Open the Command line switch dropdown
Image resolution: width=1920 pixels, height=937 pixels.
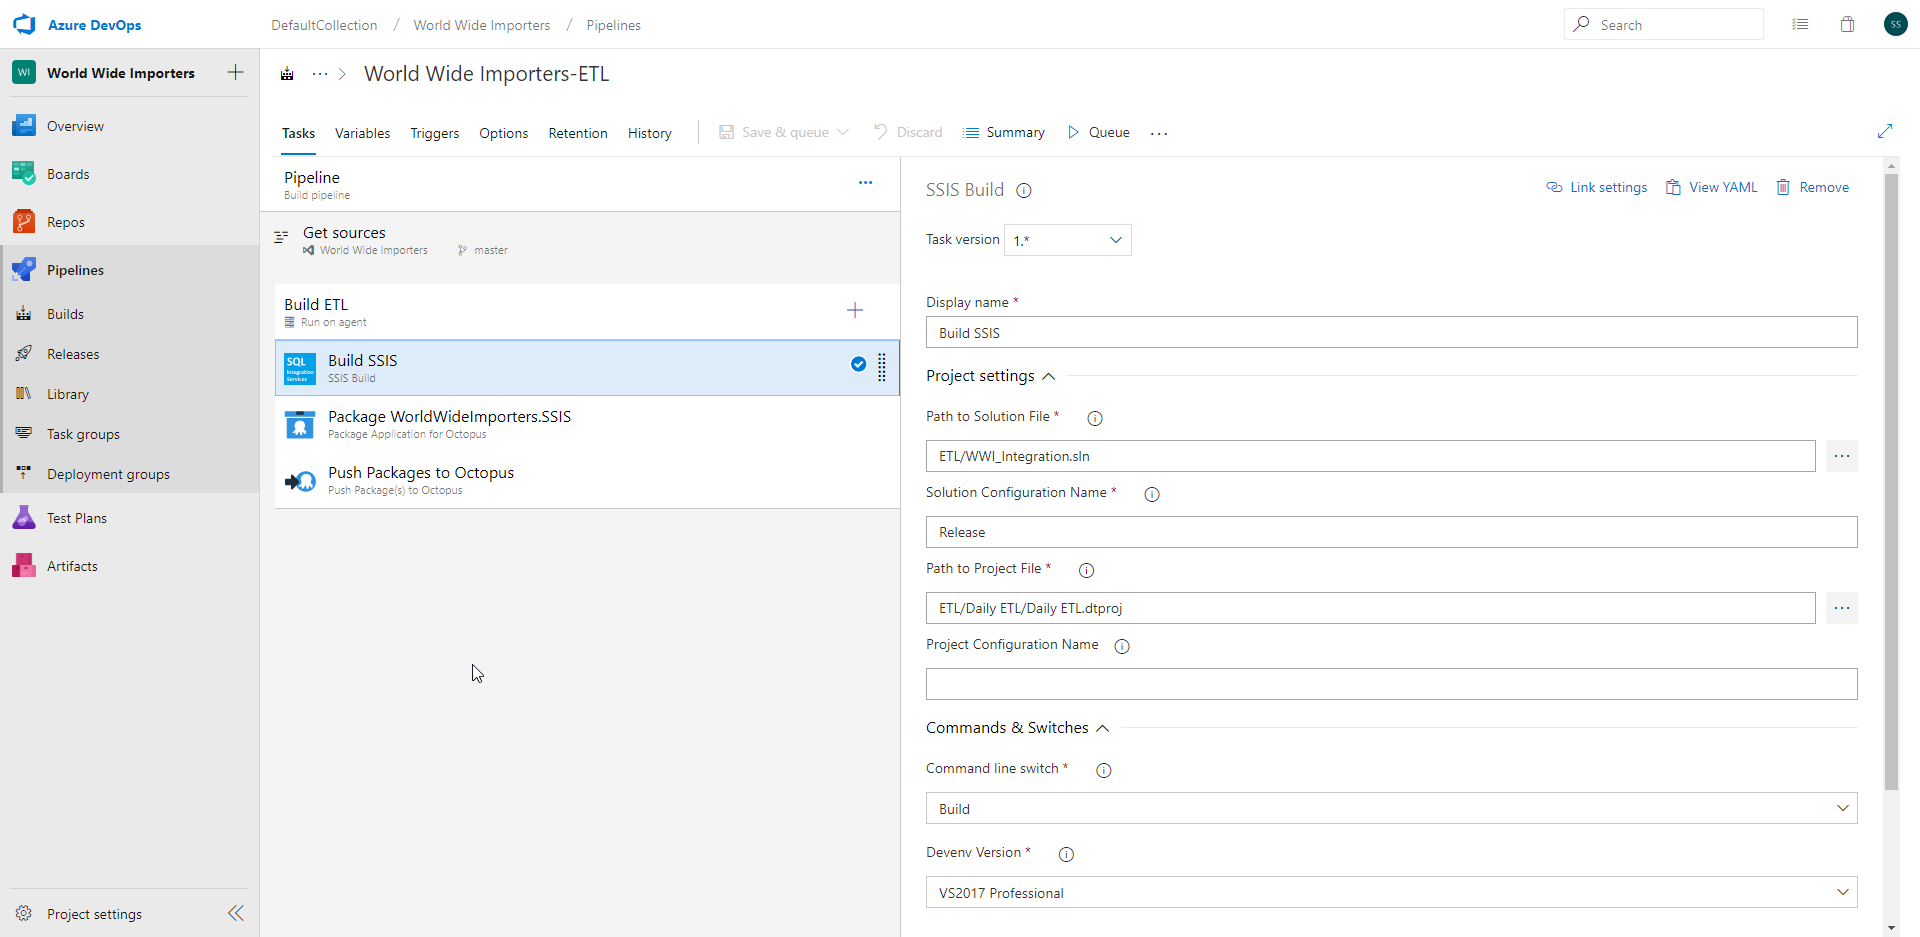(x=1391, y=808)
